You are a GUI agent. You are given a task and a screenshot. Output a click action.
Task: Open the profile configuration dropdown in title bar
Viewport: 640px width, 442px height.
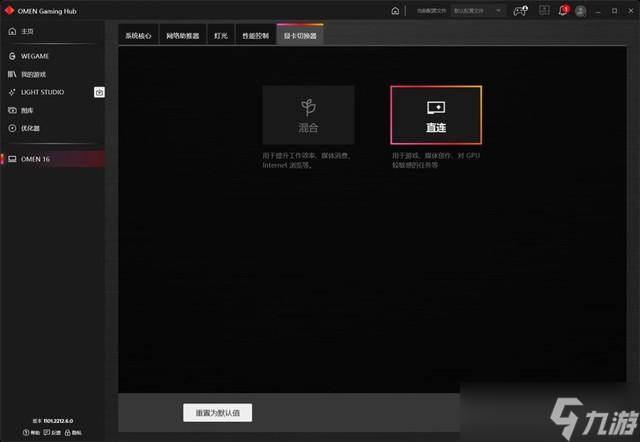478,11
